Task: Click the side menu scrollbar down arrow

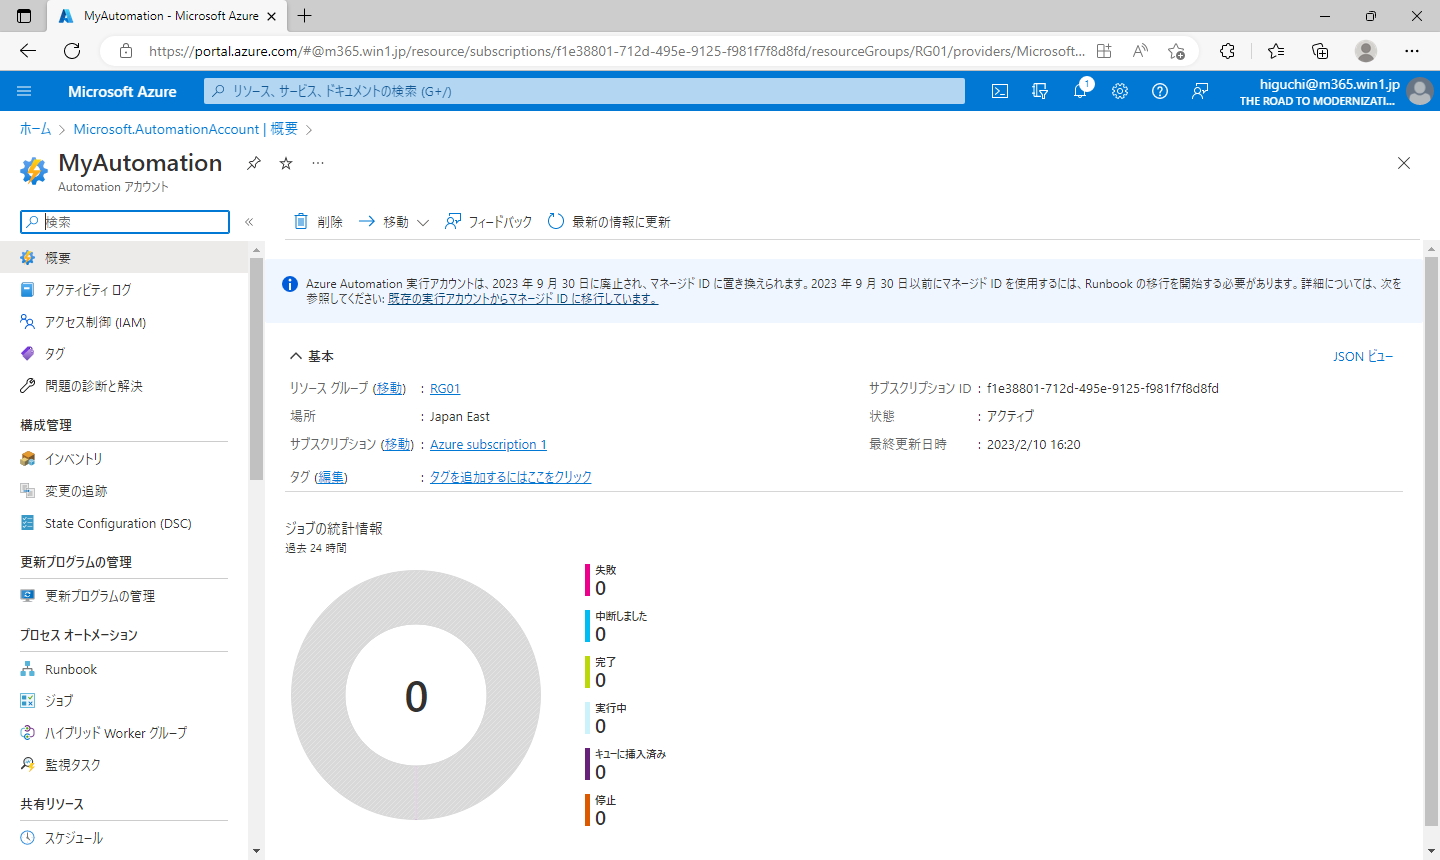Action: pos(257,851)
